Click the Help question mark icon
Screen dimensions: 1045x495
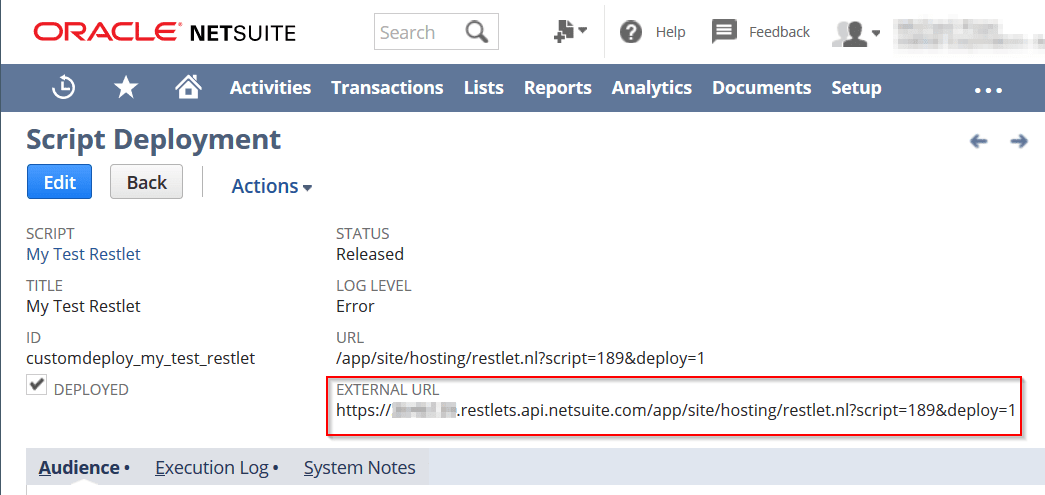(x=630, y=31)
